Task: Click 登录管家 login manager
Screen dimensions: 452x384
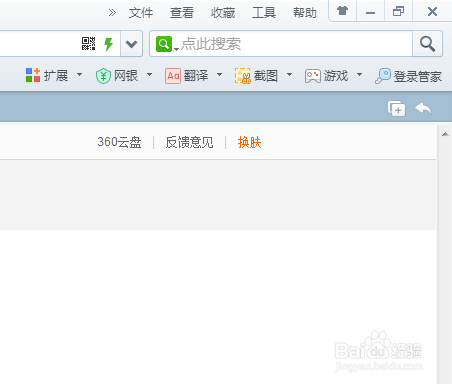Action: (x=409, y=76)
